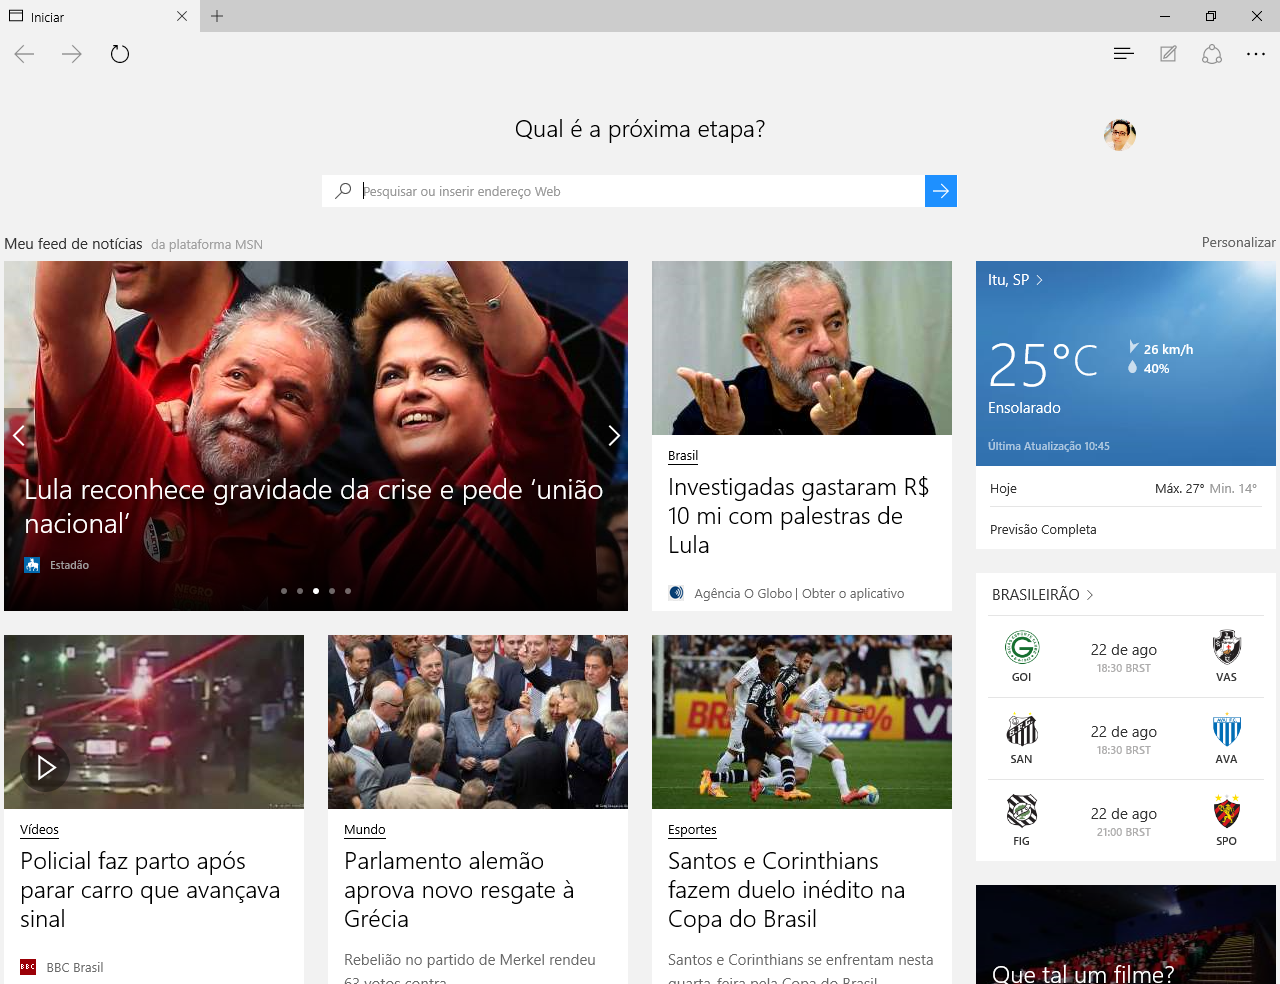
Task: Select the first carousel pagination dot
Action: pos(284,591)
